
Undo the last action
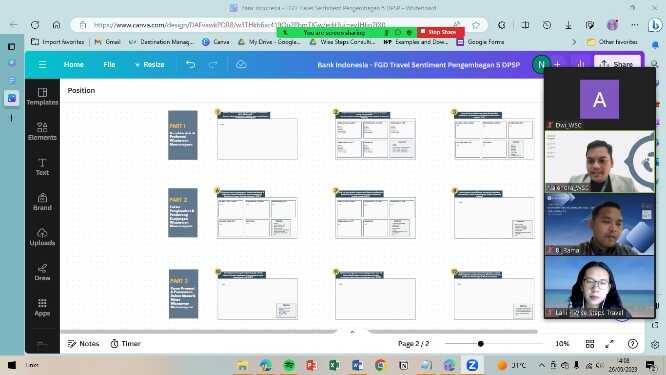click(190, 65)
